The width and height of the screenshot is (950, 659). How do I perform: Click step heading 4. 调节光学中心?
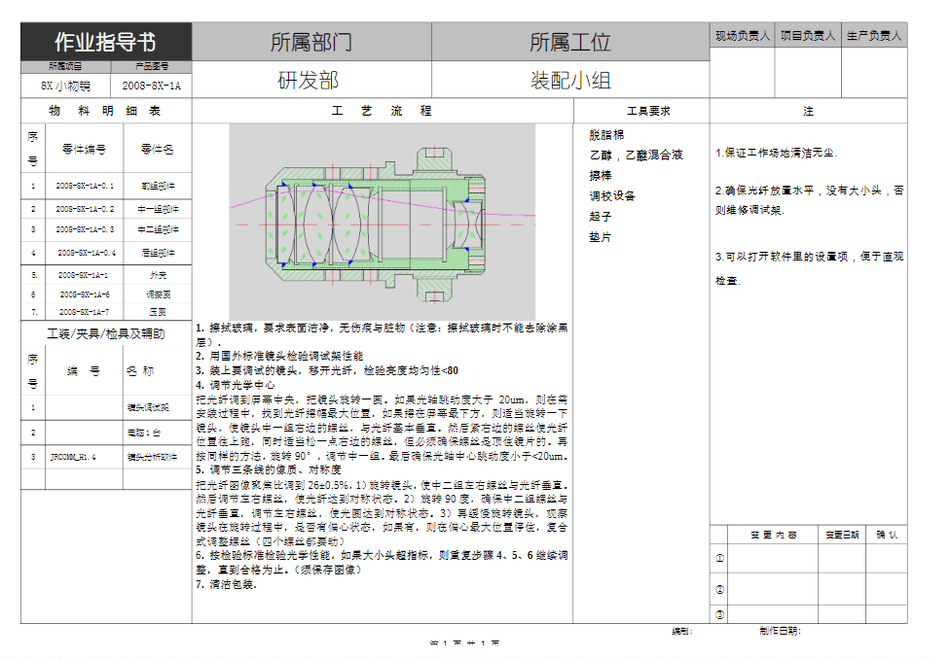[x=236, y=384]
